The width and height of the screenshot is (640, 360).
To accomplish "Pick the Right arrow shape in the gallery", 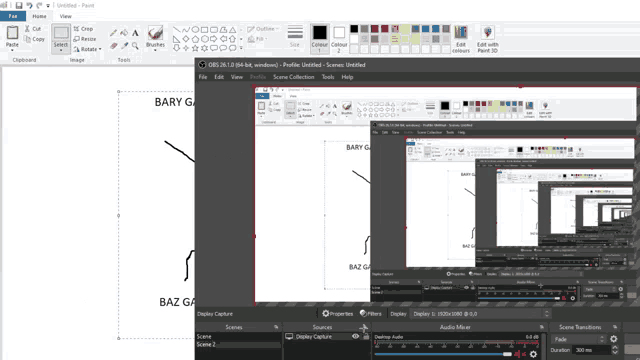I will 214,39.
